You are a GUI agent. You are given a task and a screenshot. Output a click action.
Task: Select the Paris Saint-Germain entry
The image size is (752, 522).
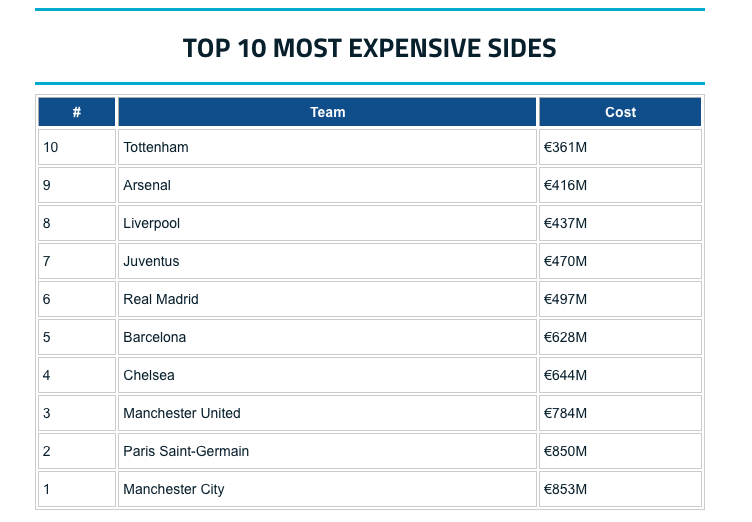coord(186,451)
